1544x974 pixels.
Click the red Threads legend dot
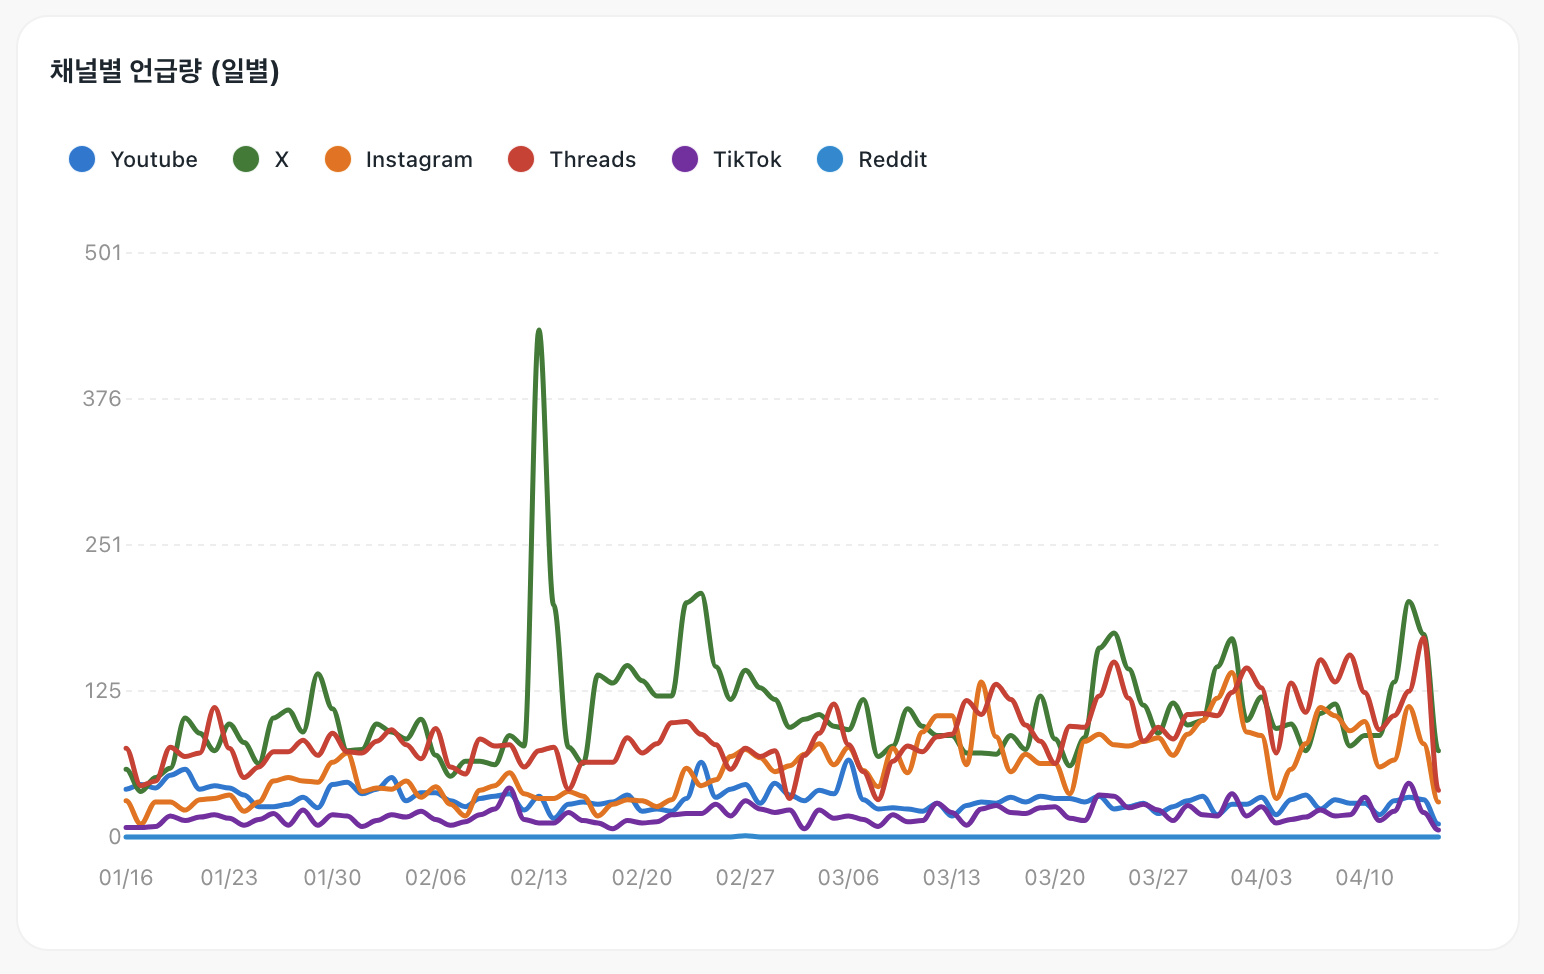click(521, 159)
